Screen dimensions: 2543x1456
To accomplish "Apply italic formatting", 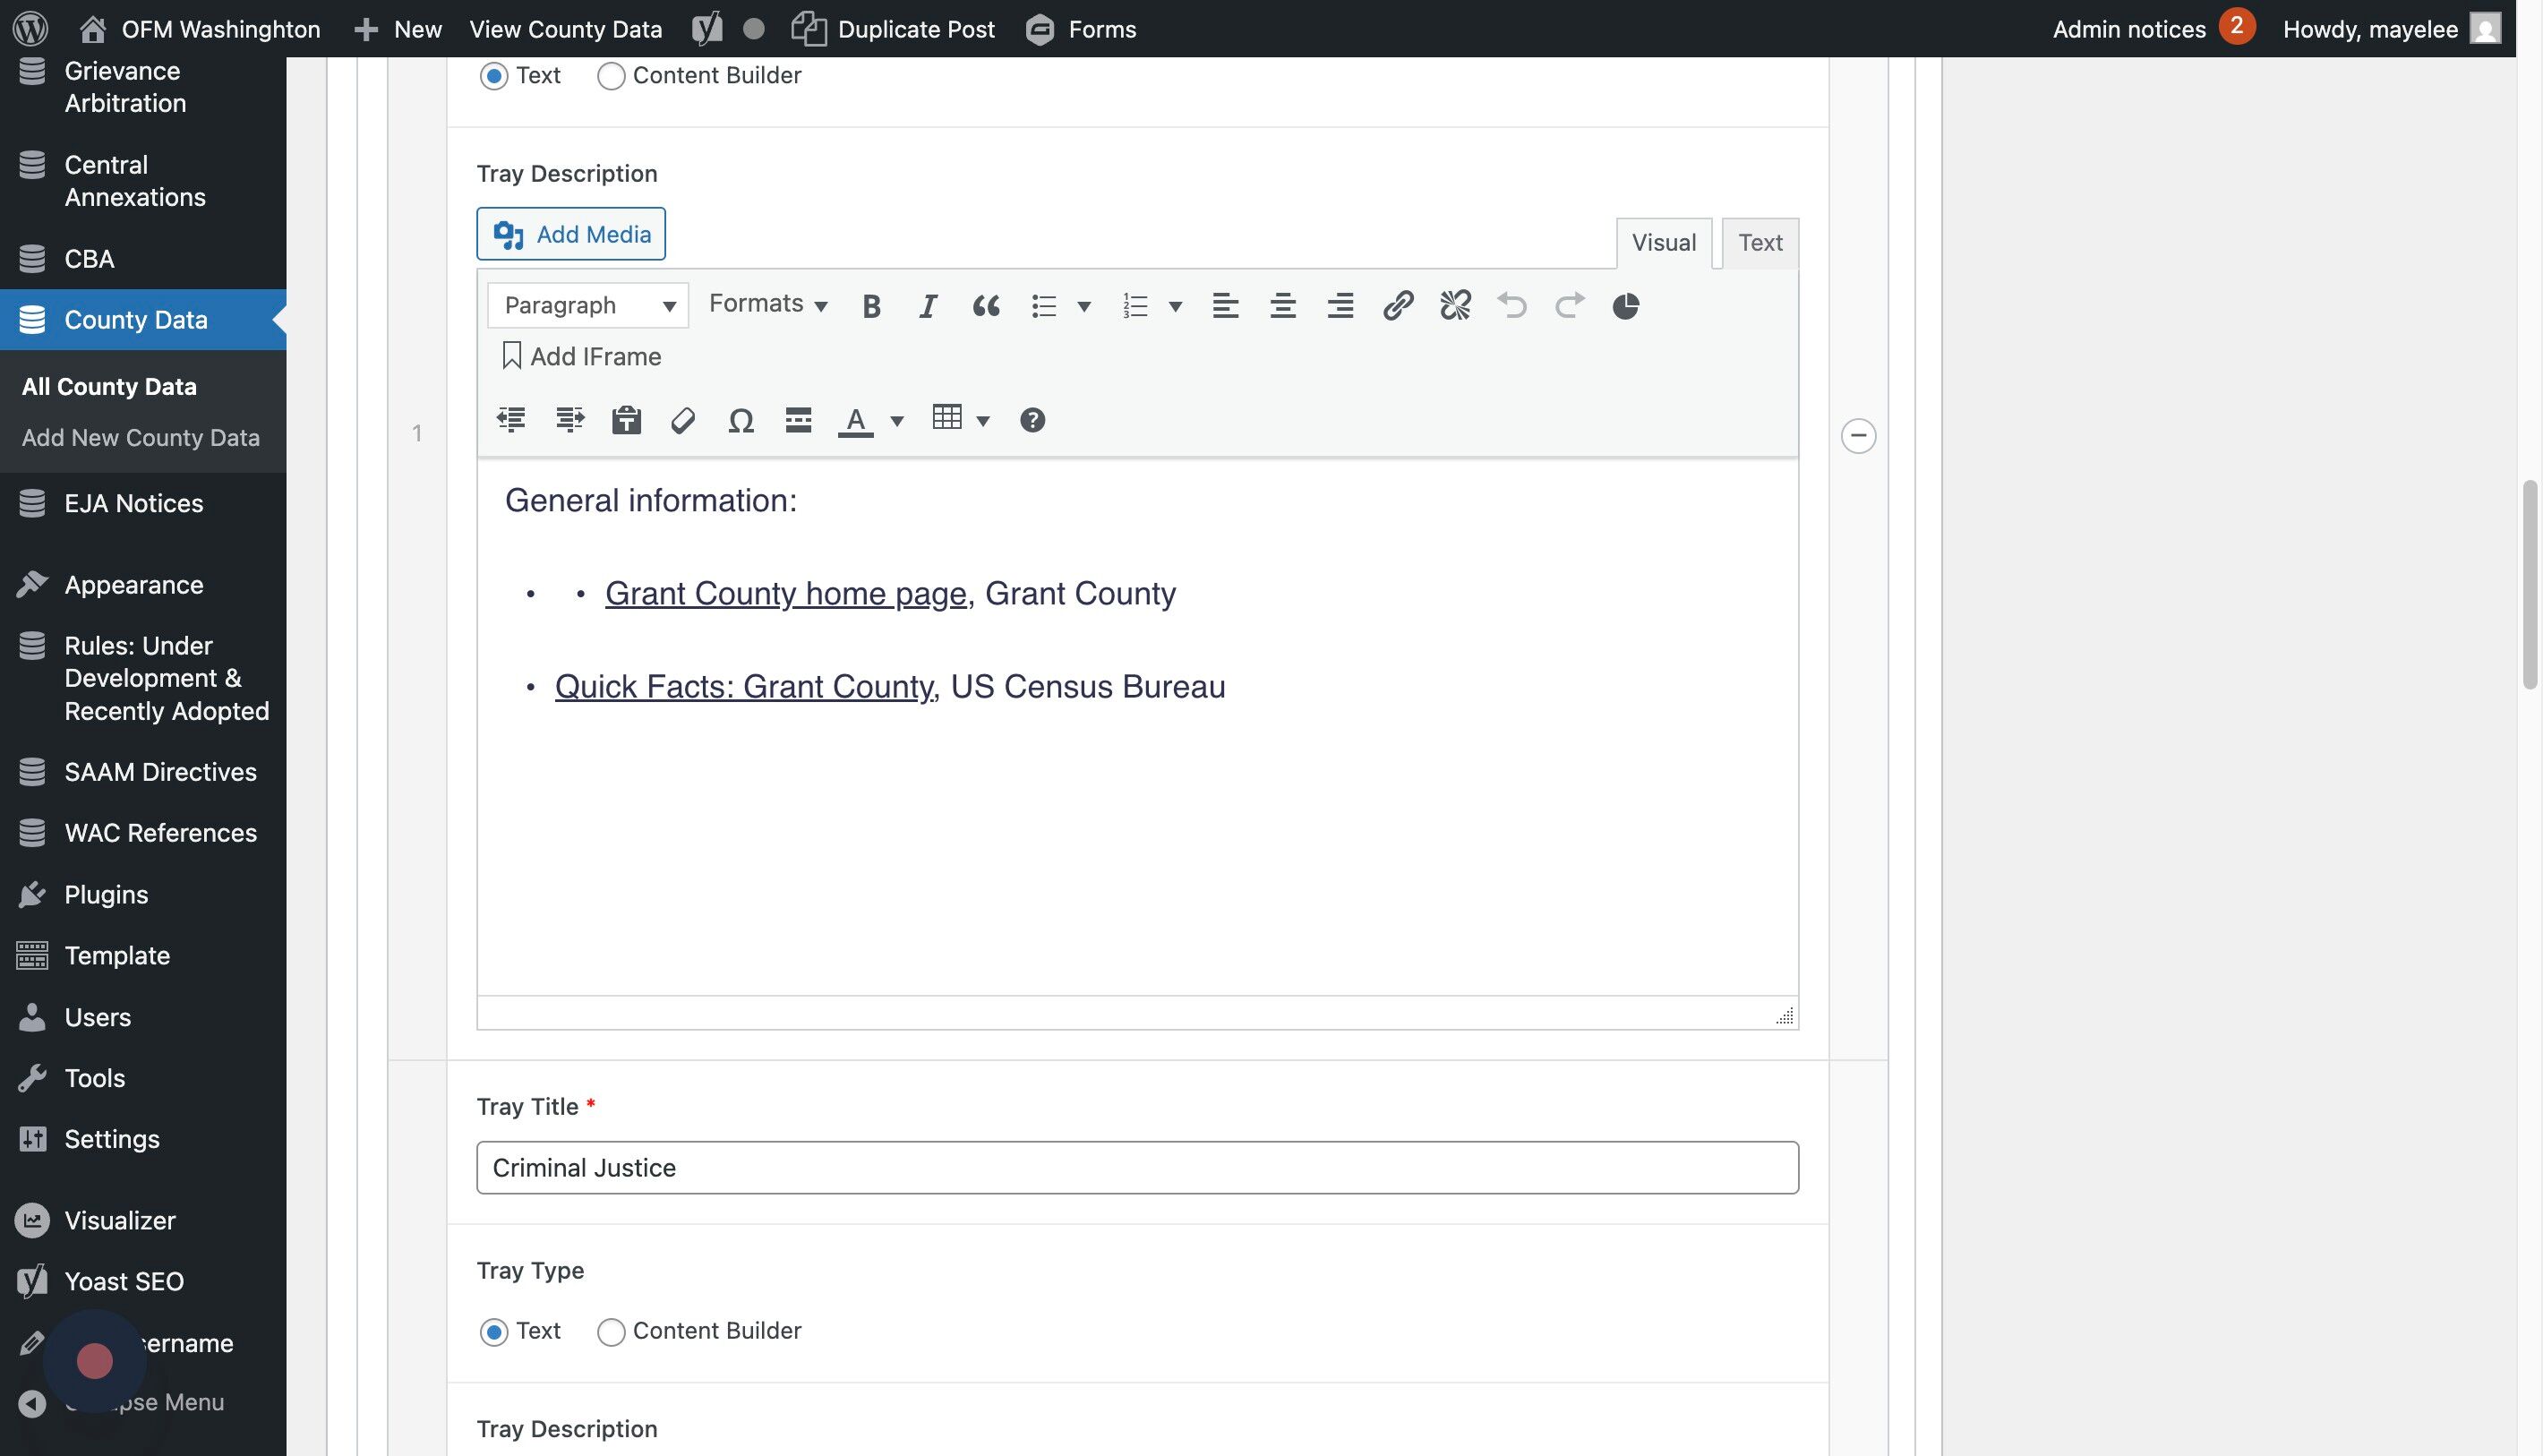I will tap(928, 306).
